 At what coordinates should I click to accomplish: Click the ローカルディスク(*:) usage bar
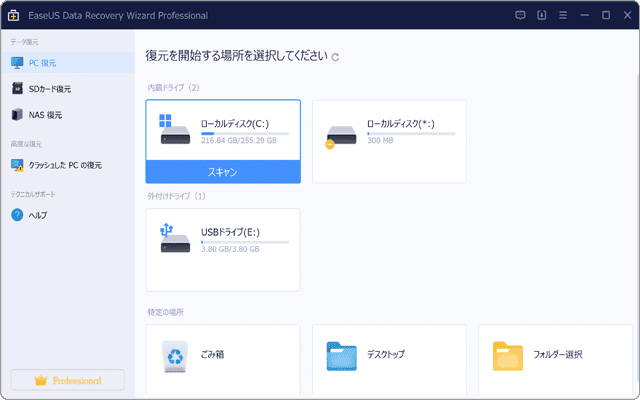pyautogui.click(x=411, y=133)
